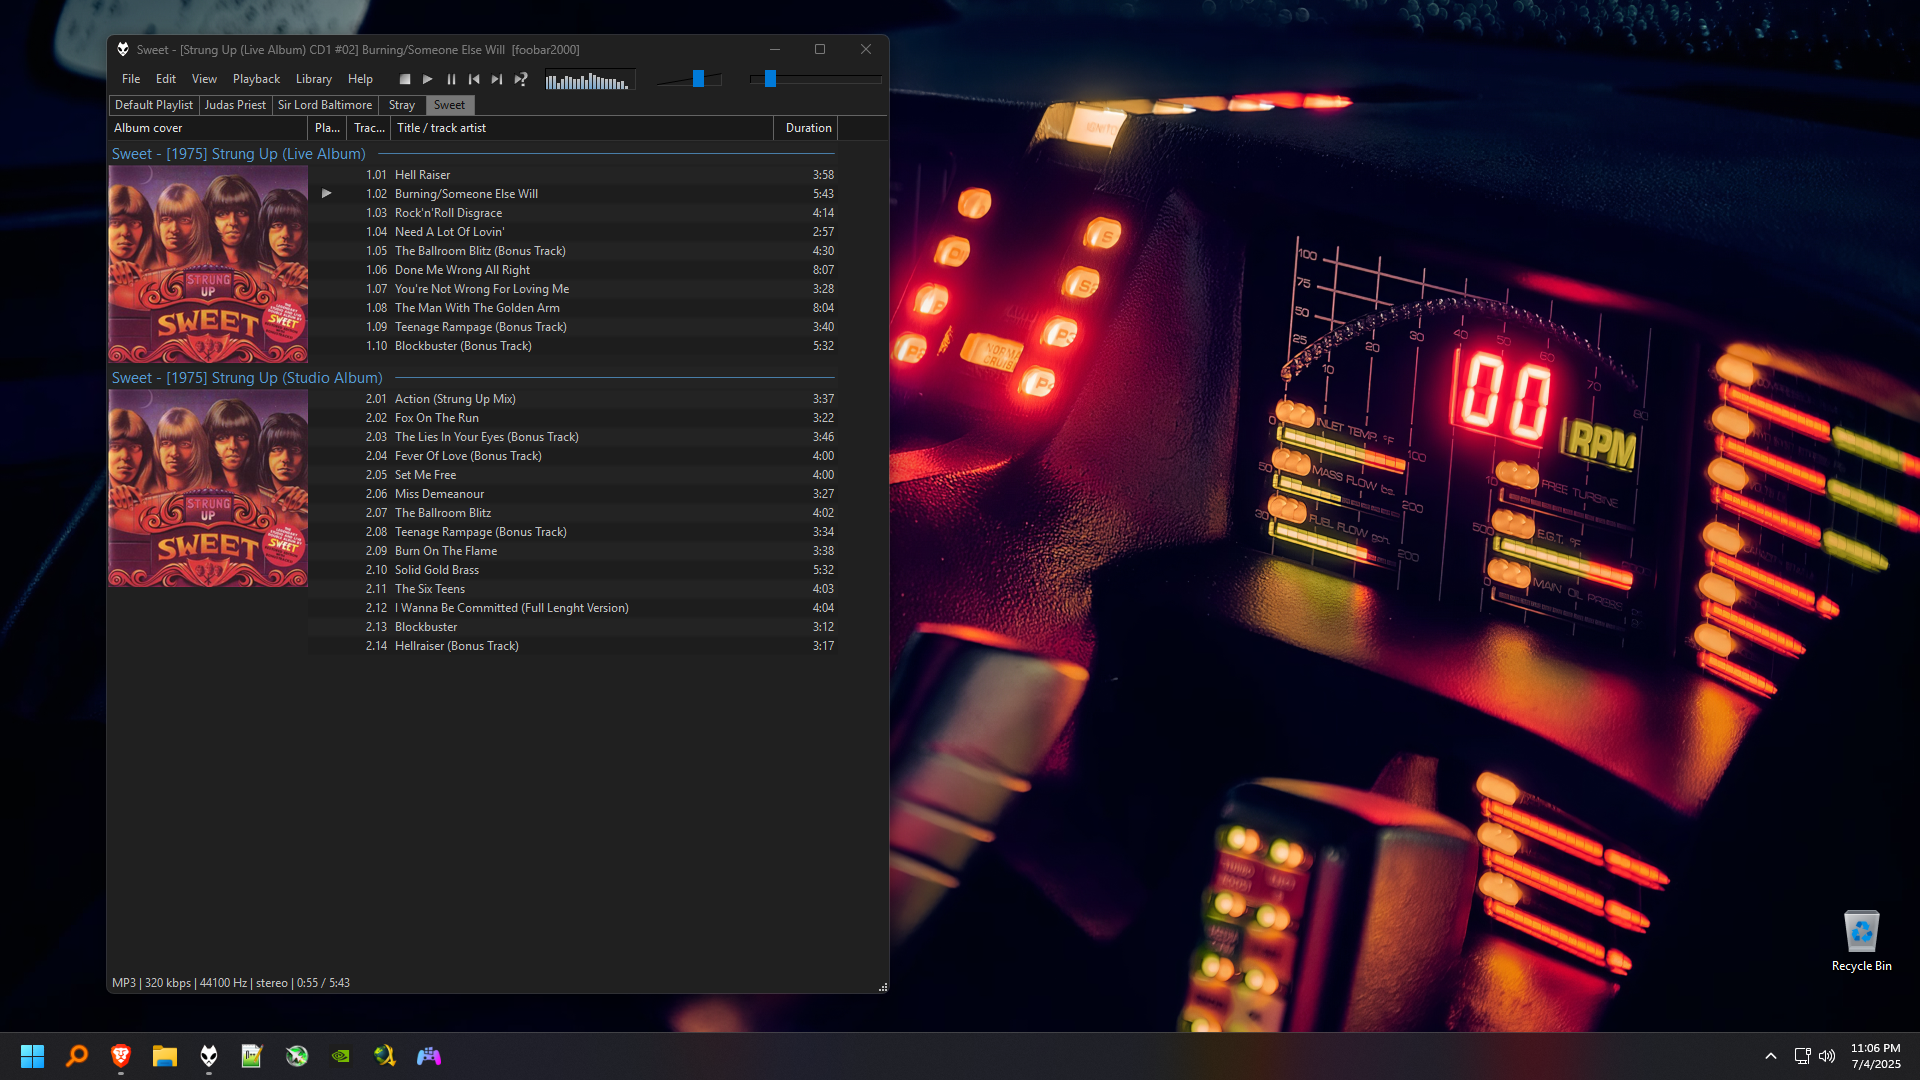Open the Playback menu
Viewport: 1920px width, 1080px height.
coord(256,79)
